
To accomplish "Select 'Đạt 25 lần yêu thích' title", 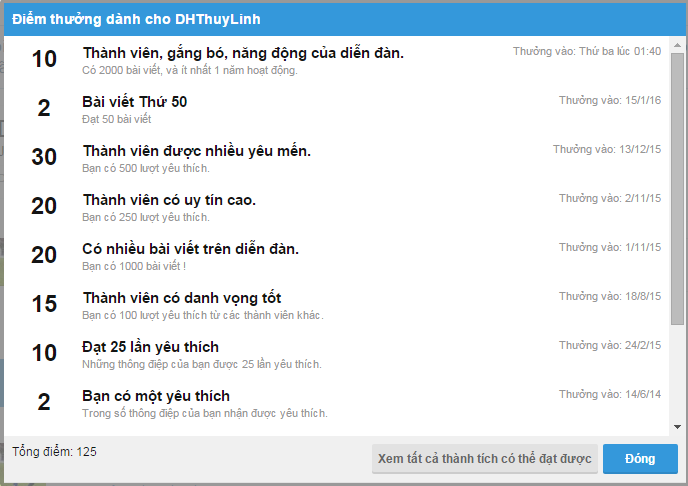I will (x=150, y=347).
